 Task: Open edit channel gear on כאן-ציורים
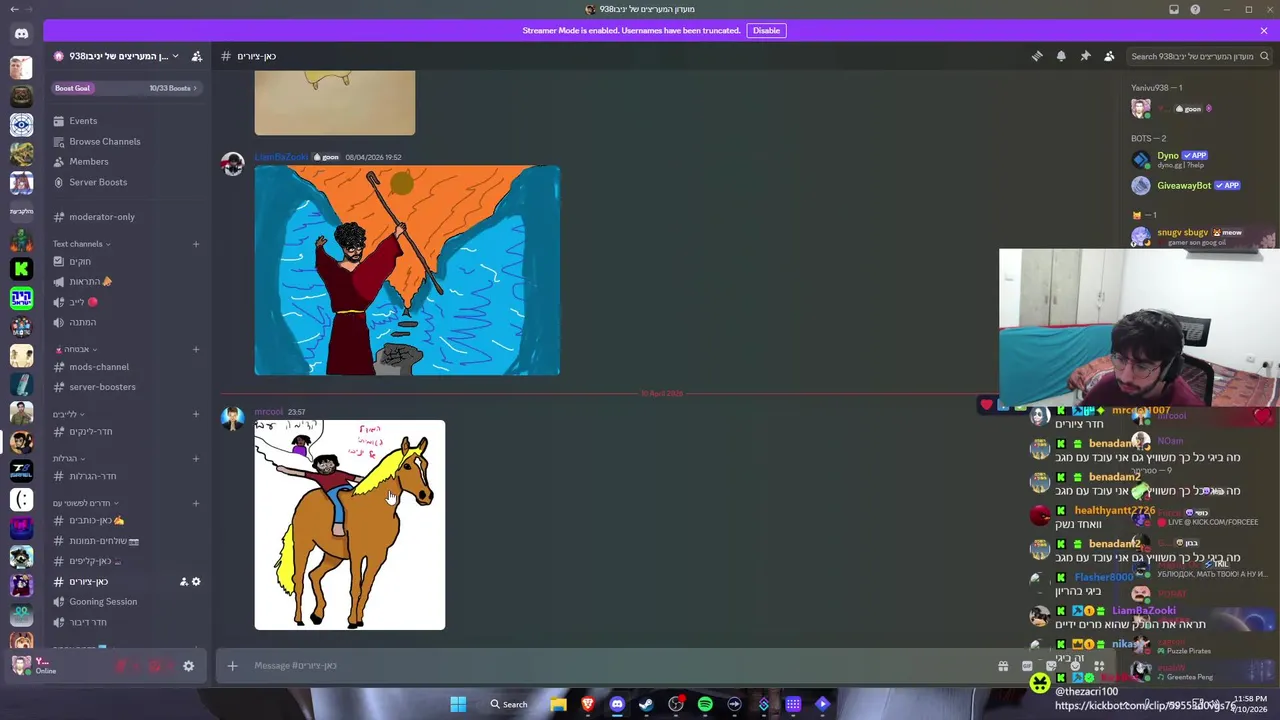click(196, 581)
